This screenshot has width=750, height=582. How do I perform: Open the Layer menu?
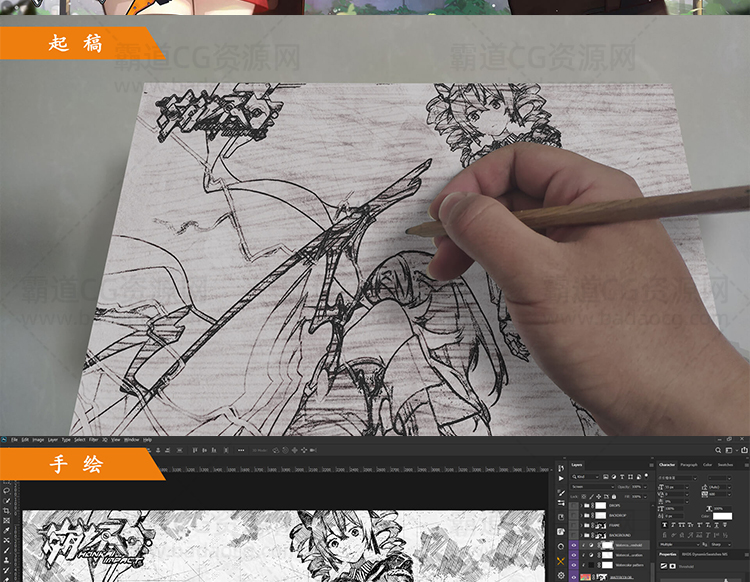[x=53, y=439]
